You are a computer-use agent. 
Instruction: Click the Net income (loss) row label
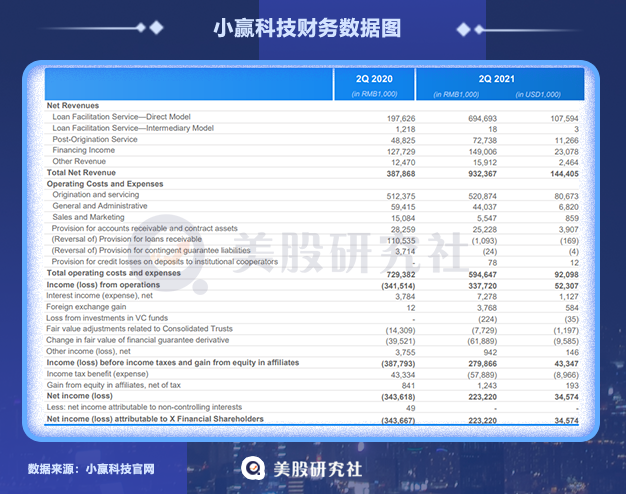point(79,396)
